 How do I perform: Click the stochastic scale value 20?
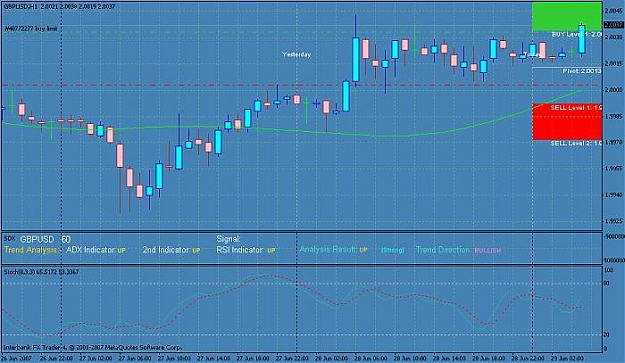[607, 335]
